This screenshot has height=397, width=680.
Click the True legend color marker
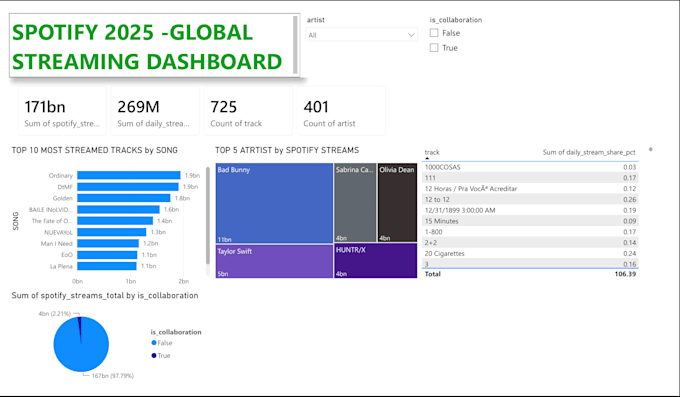[x=154, y=355]
